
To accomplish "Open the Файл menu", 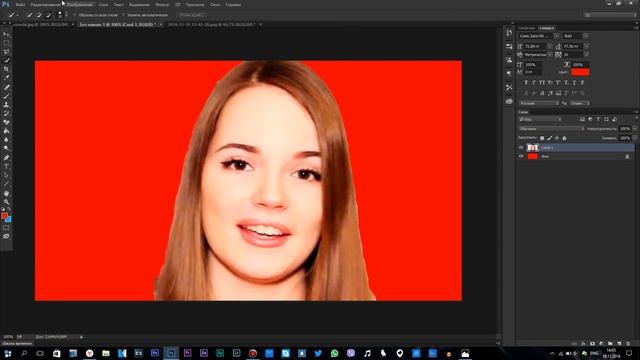I will point(20,4).
